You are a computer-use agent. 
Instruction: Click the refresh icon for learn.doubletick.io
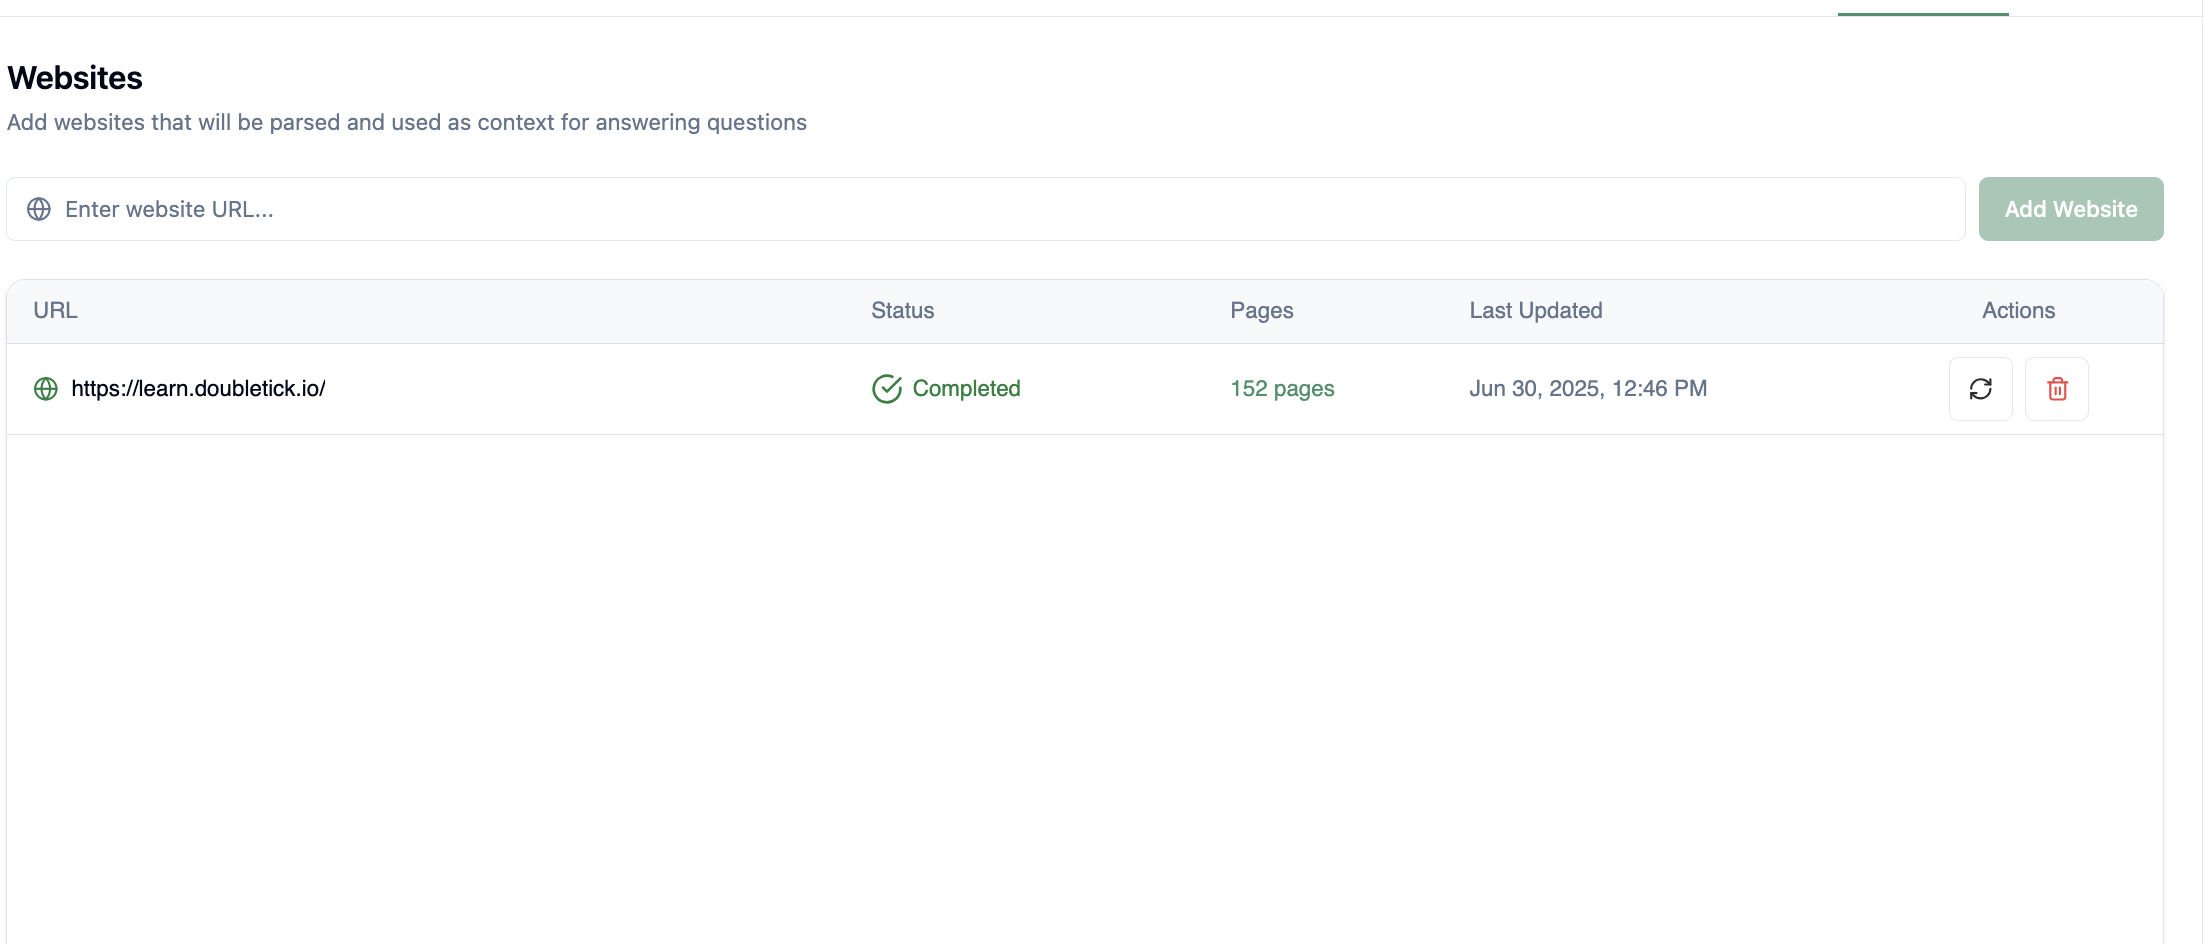click(x=1980, y=389)
